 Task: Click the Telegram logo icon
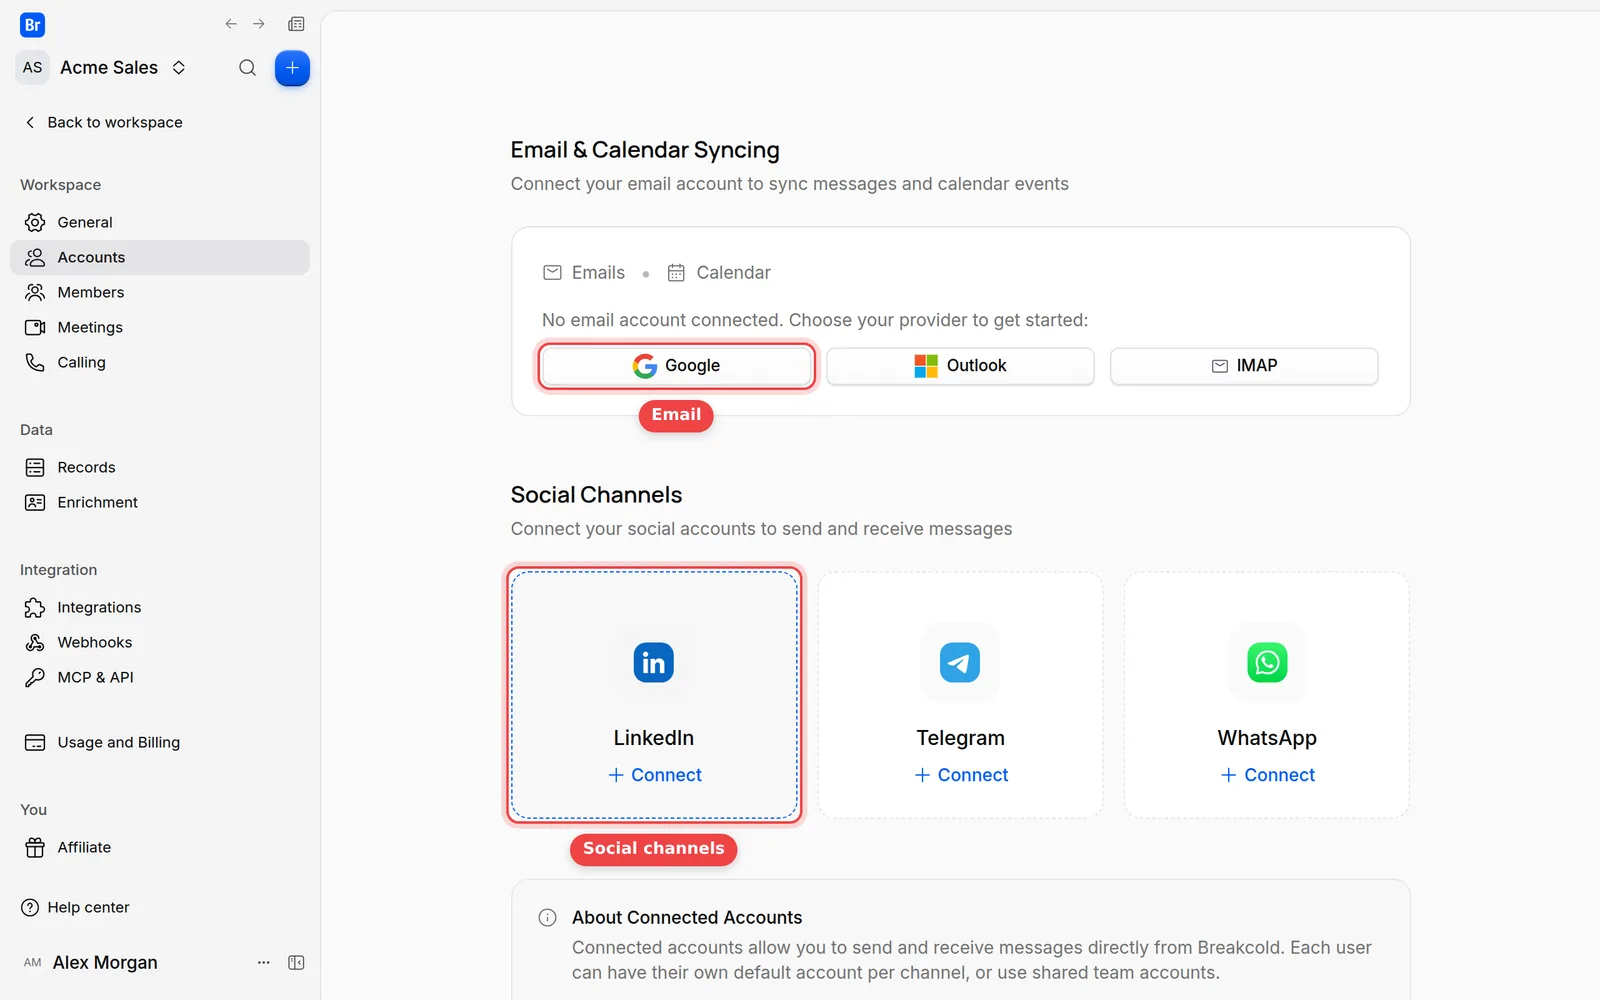point(960,662)
